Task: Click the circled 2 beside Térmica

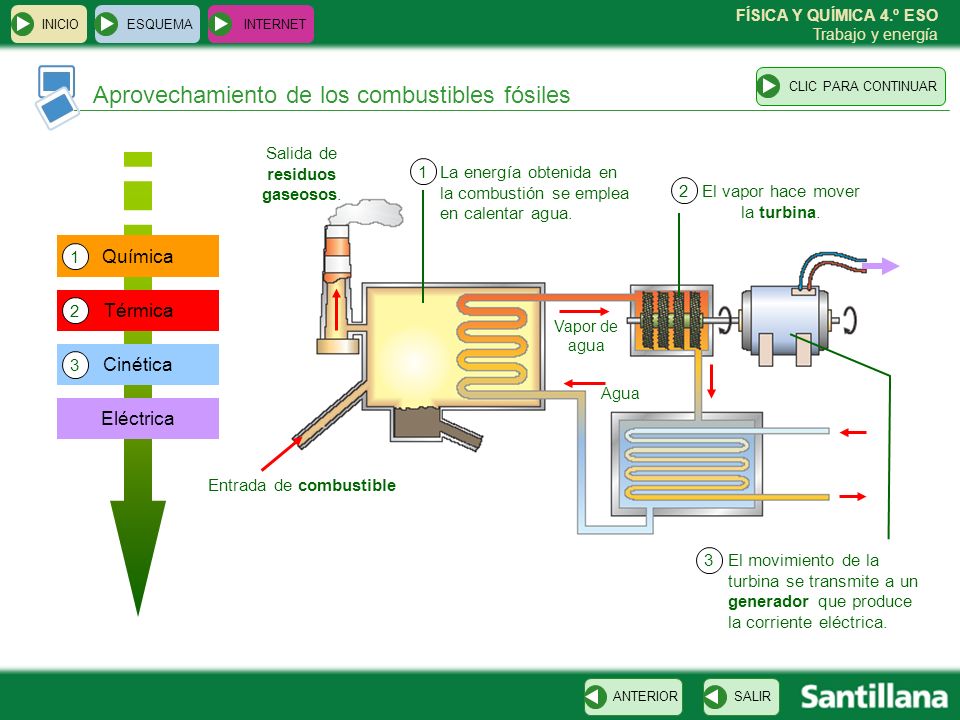Action: click(x=75, y=311)
